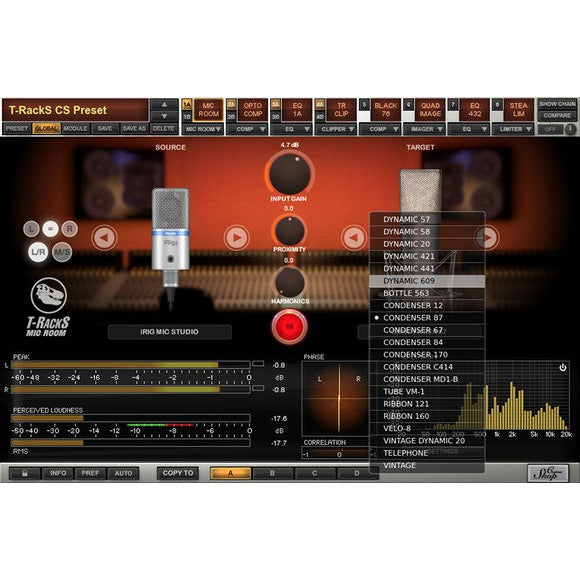Click the PRESET button
580x580 pixels.
point(17,129)
